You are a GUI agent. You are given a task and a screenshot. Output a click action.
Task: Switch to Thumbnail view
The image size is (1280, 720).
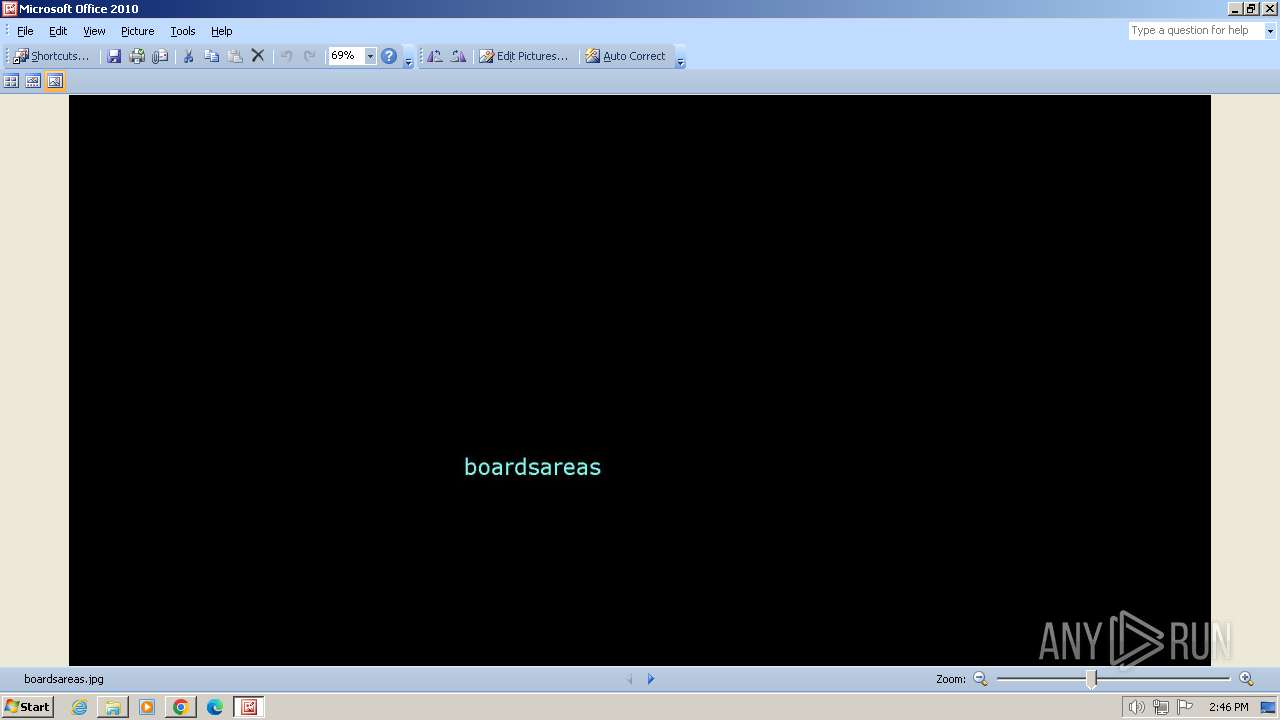(11, 81)
